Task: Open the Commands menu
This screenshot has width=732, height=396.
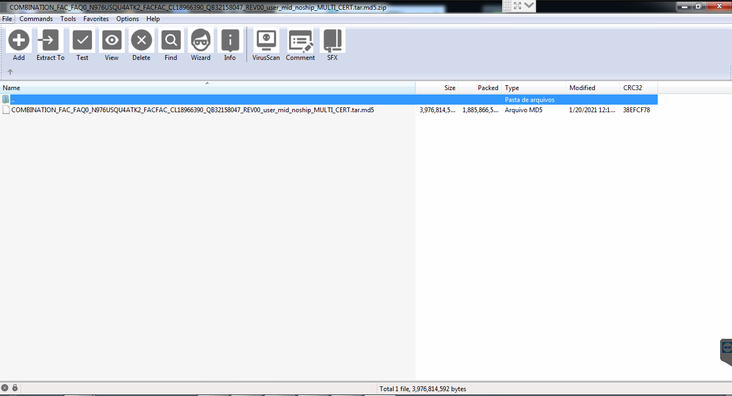Action: point(36,19)
